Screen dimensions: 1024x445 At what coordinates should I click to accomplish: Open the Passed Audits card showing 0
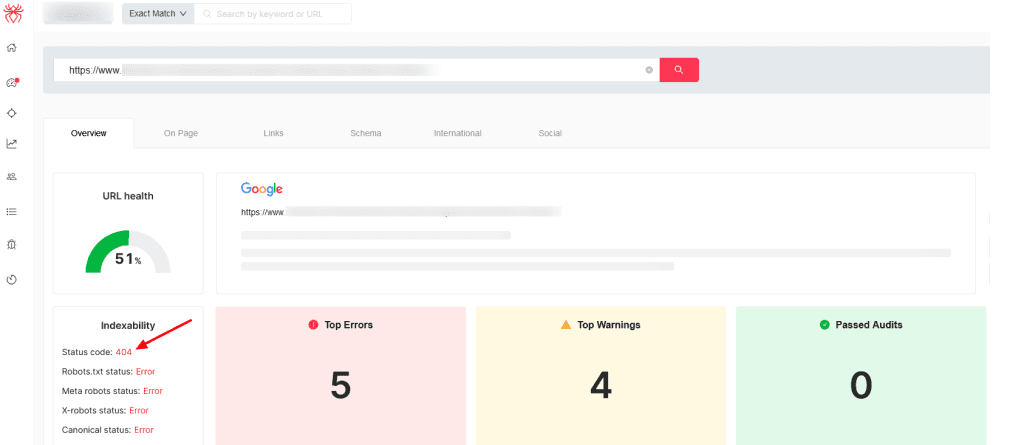861,376
